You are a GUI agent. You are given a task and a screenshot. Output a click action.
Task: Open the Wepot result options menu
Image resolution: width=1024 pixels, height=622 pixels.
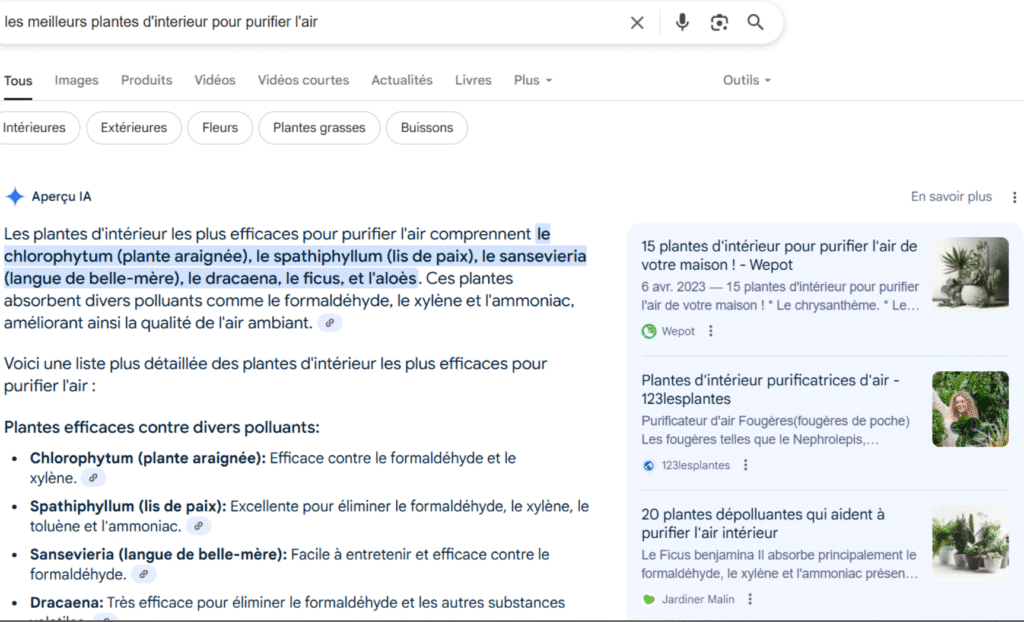click(x=711, y=331)
